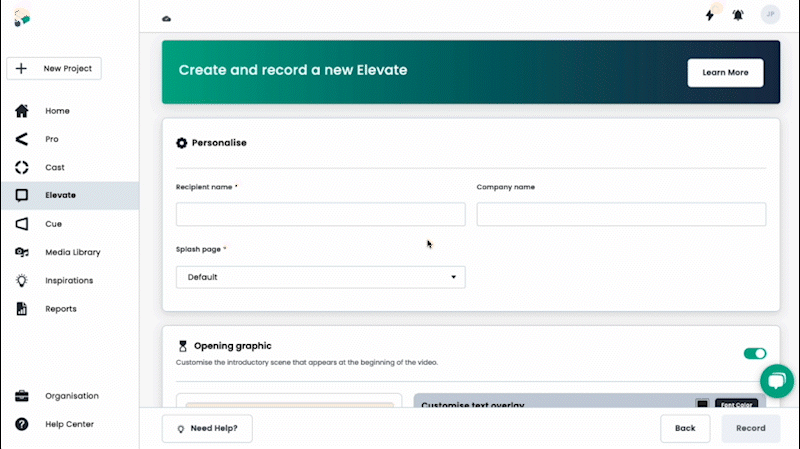Open Organisation from the sidebar
This screenshot has width=800, height=449.
pyautogui.click(x=71, y=396)
